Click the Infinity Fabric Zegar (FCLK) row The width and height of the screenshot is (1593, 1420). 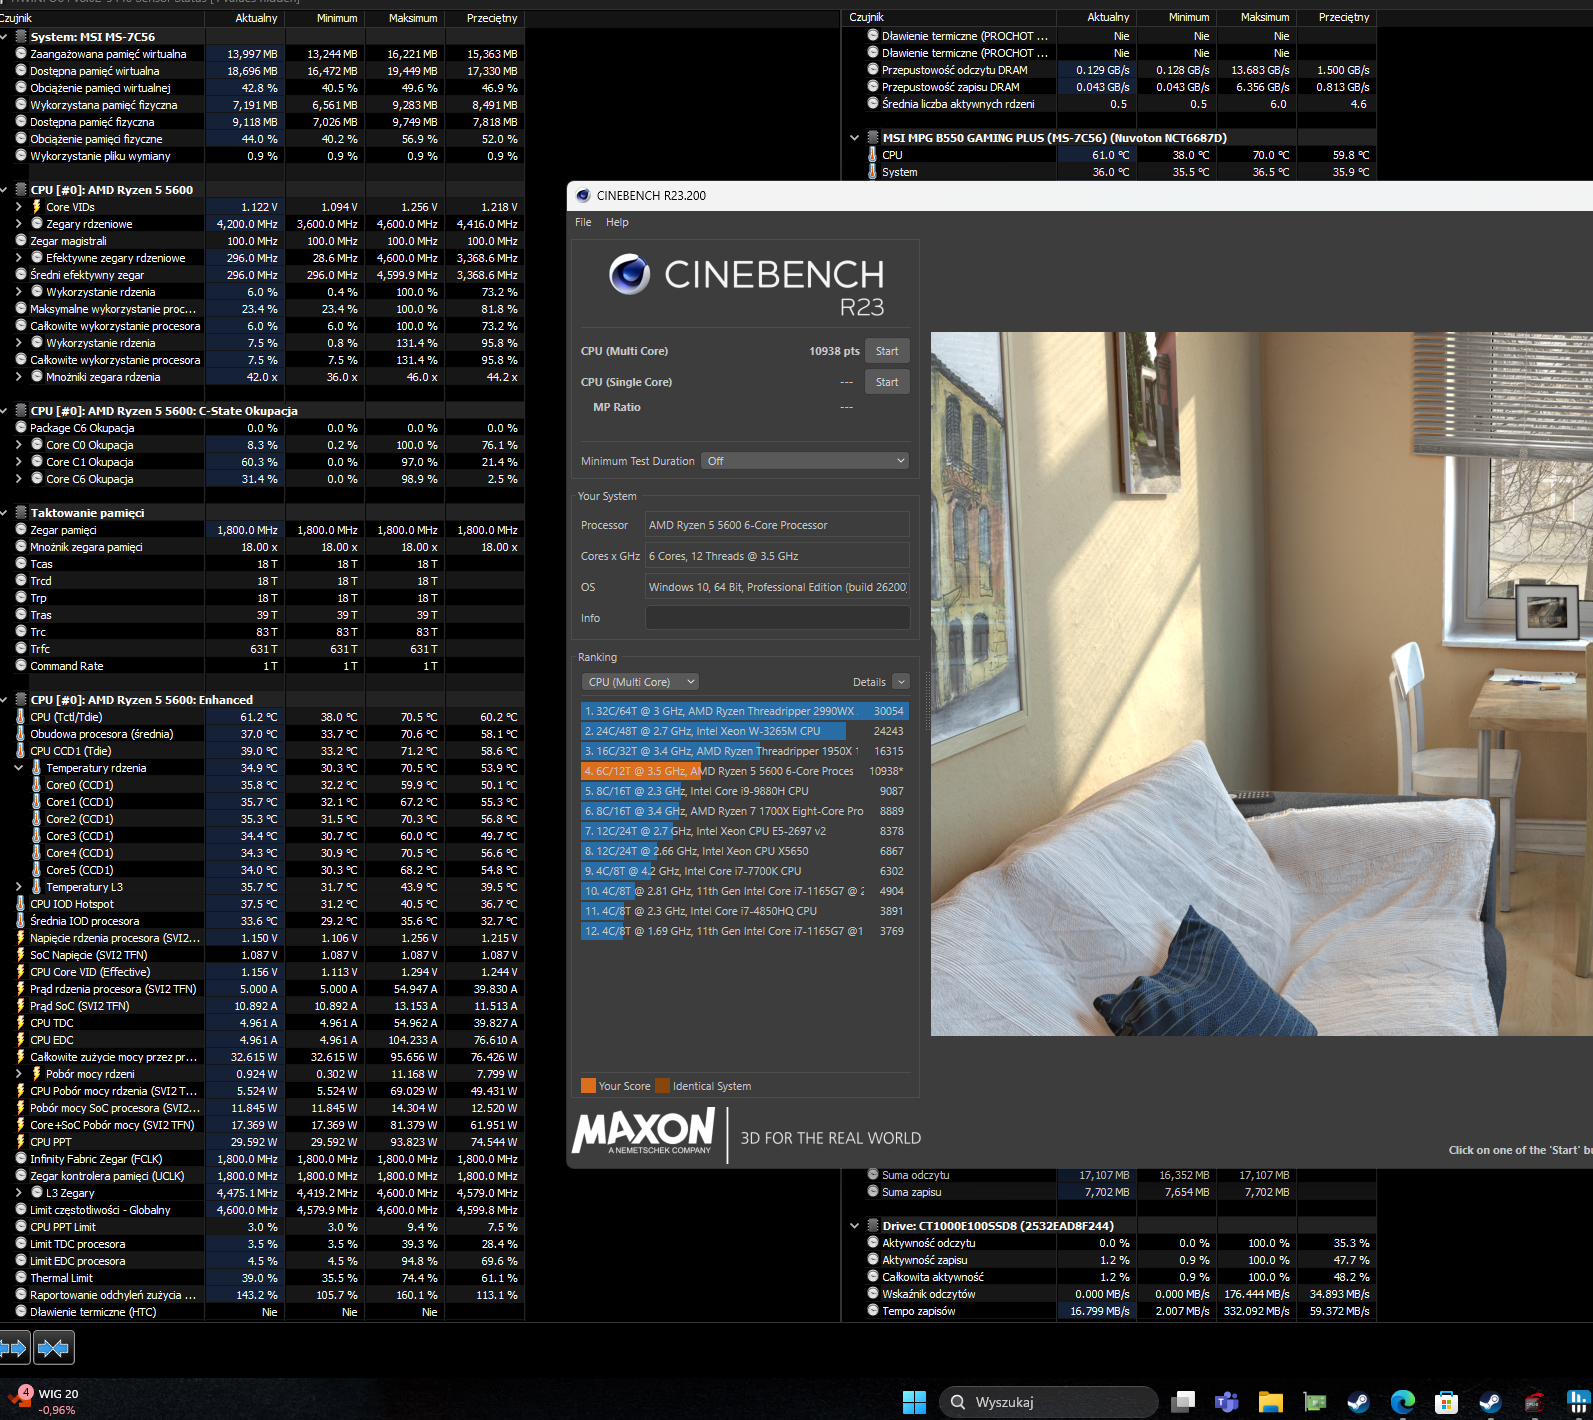[x=262, y=1159]
